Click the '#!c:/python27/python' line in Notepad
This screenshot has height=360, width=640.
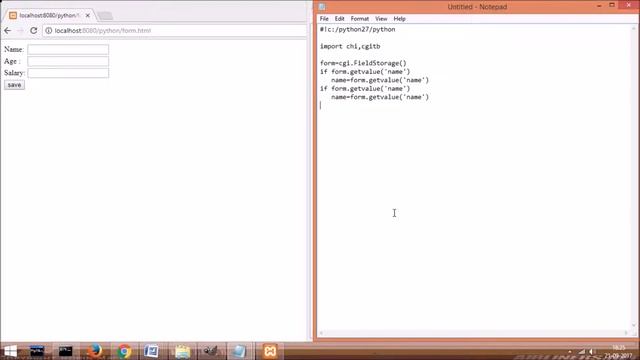tap(358, 29)
